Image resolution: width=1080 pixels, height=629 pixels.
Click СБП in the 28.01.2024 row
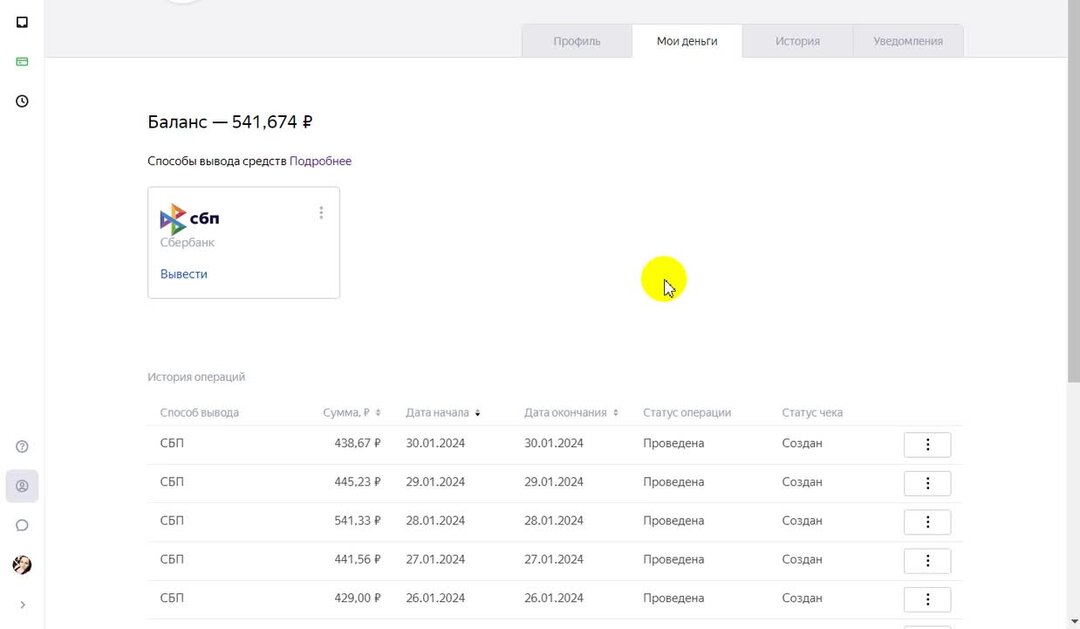click(x=172, y=520)
